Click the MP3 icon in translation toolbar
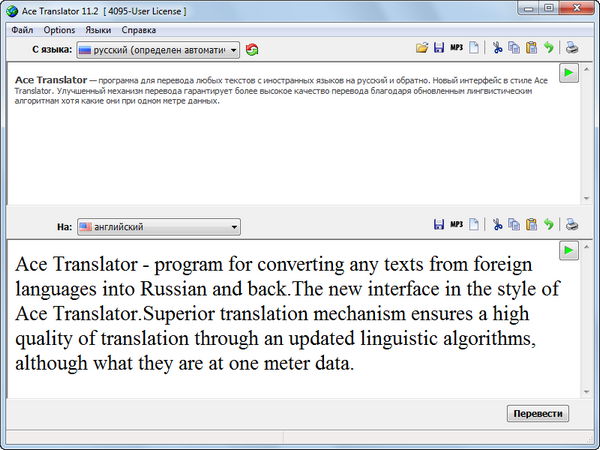 click(456, 225)
